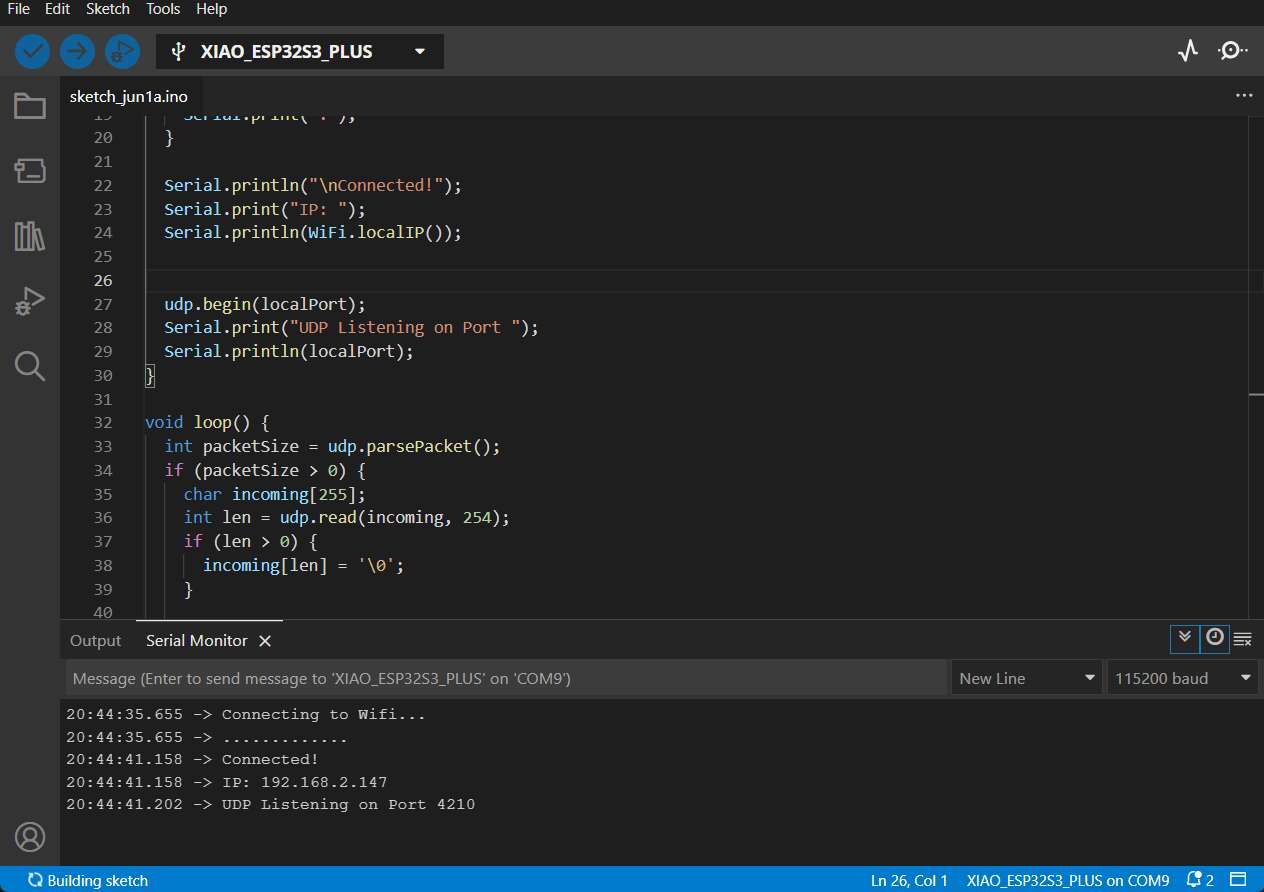Image resolution: width=1264 pixels, height=892 pixels.
Task: Clear the Serial Monitor output
Action: pyautogui.click(x=1243, y=639)
